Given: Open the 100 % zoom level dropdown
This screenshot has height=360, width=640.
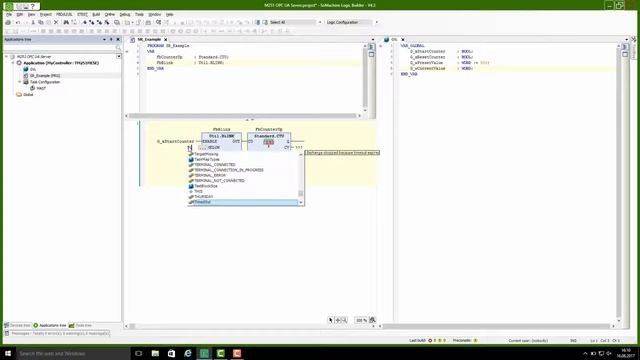Looking at the screenshot, I should [361, 320].
